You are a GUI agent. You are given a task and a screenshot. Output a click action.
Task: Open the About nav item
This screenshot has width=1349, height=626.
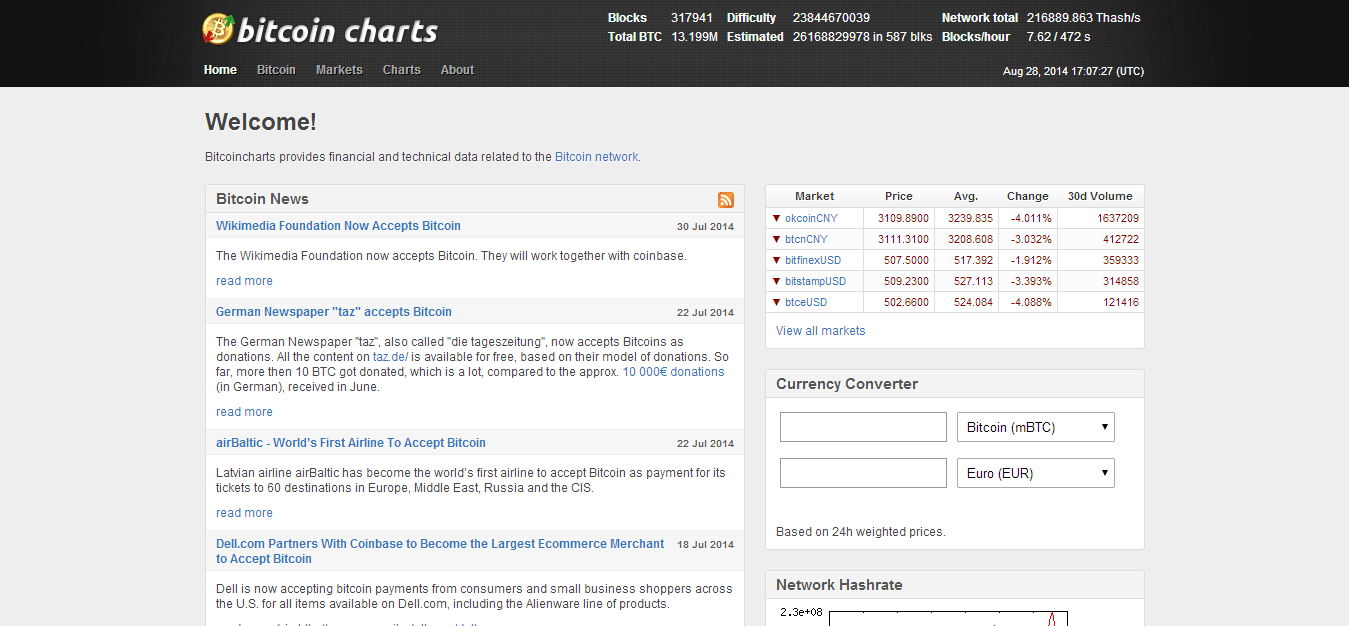[x=457, y=70]
